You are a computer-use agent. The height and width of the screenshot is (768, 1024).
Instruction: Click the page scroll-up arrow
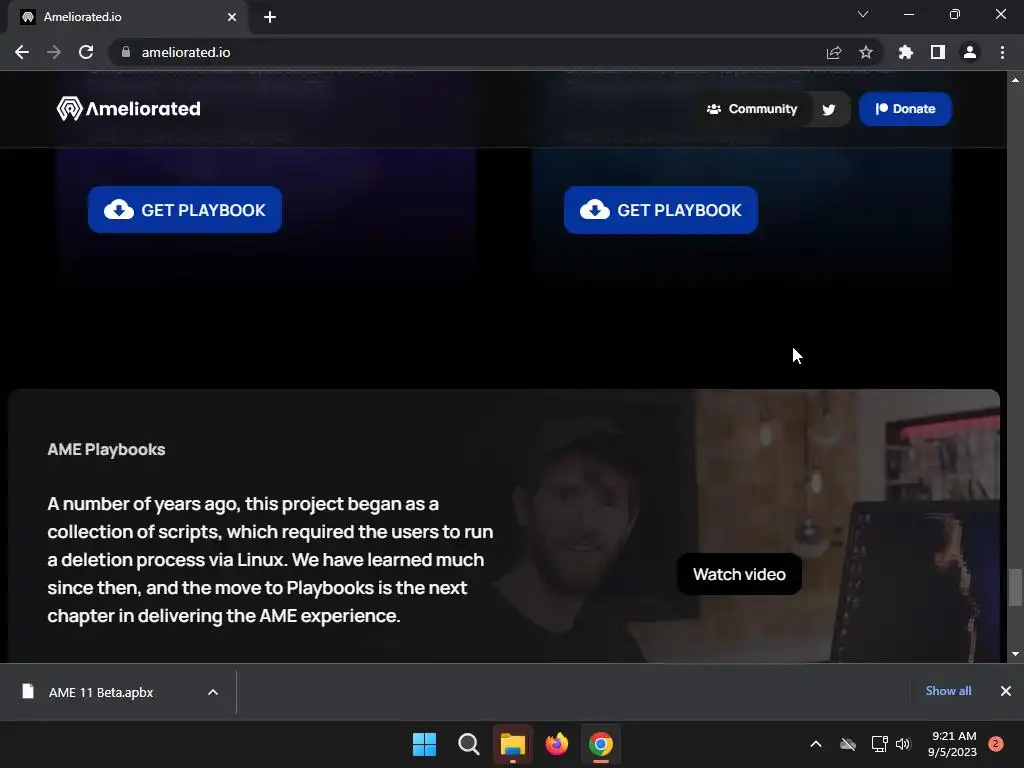[x=1016, y=80]
